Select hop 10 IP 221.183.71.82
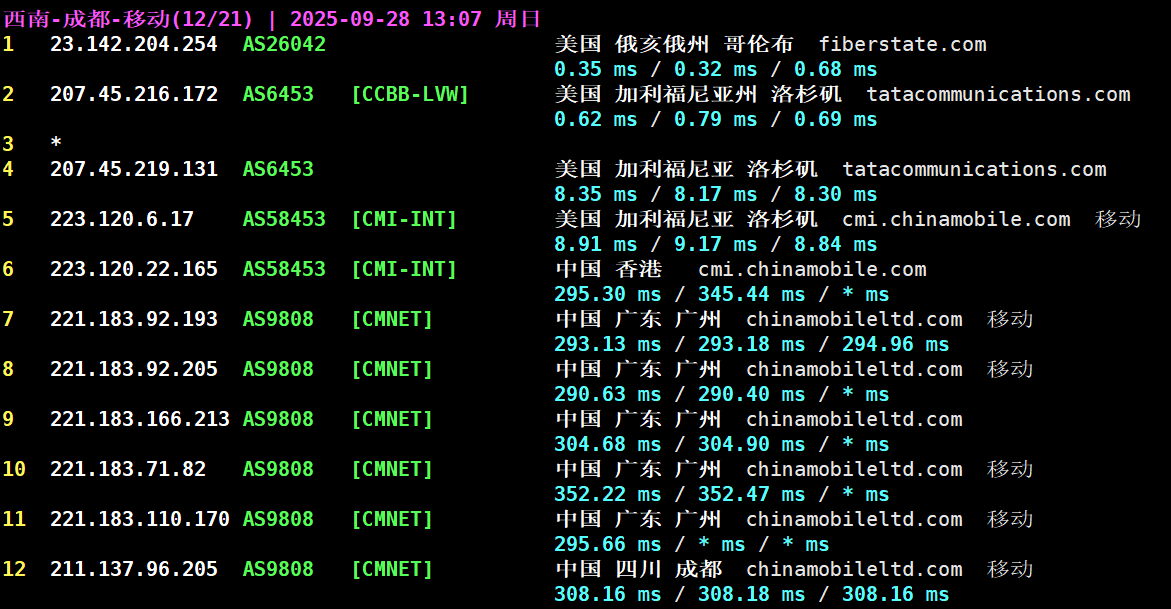The width and height of the screenshot is (1171, 609). coord(128,469)
